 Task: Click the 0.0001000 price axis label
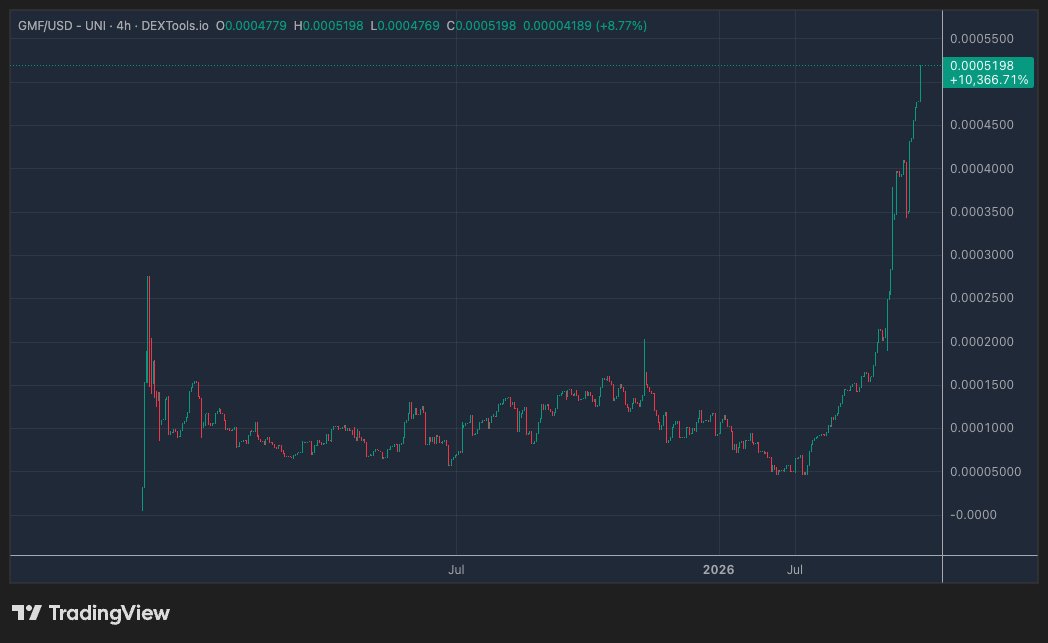click(982, 428)
